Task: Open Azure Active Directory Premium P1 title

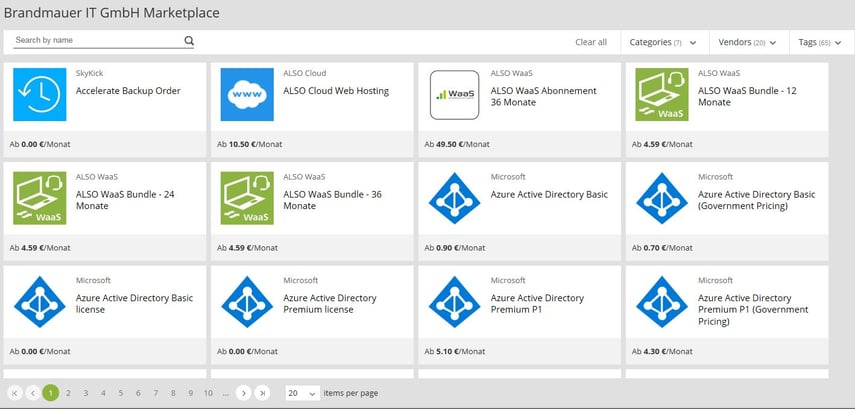Action: [x=537, y=304]
